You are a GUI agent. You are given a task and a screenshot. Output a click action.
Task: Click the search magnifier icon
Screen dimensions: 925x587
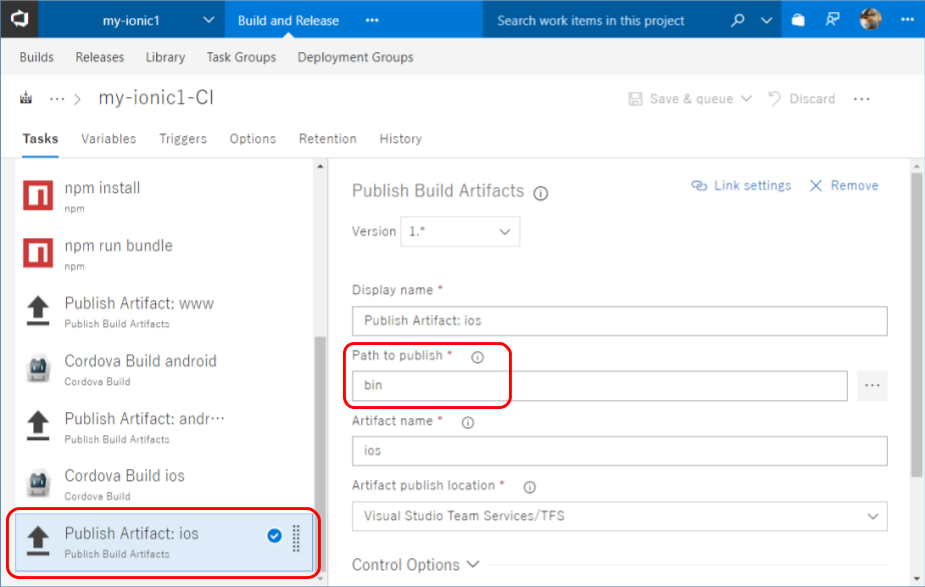tap(737, 21)
